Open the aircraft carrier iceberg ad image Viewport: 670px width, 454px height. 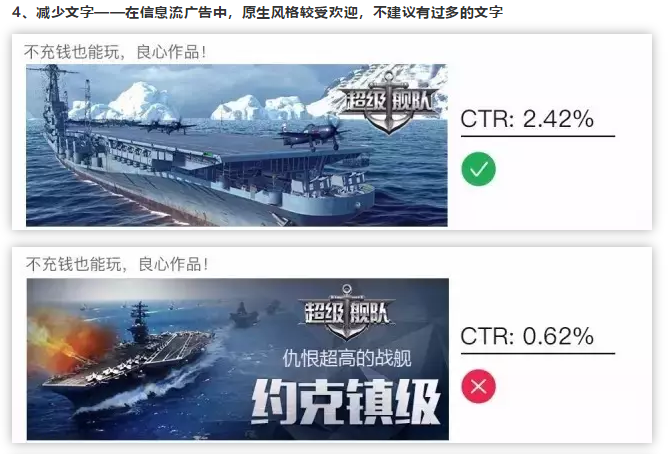pos(237,145)
